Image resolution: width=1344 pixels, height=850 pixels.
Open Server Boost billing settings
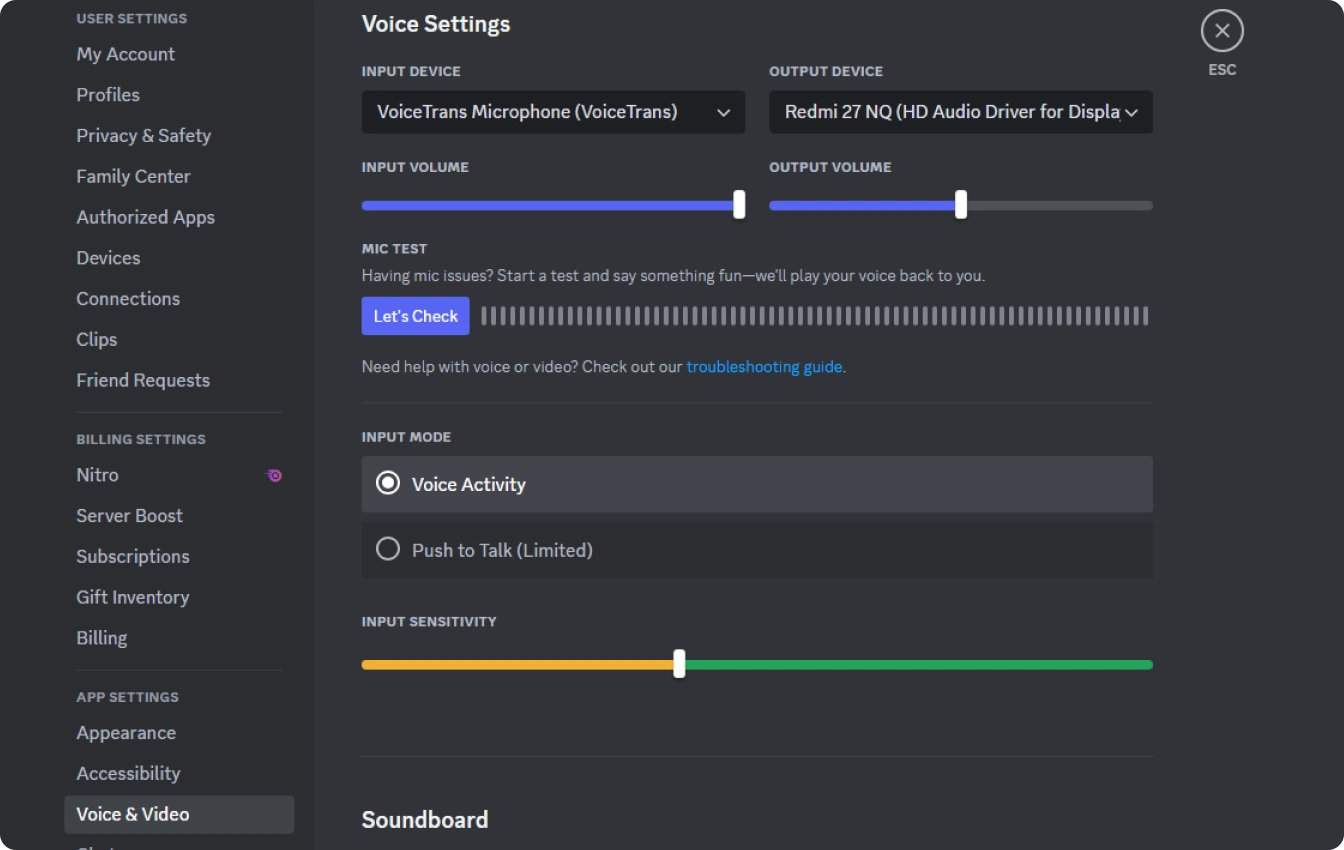[130, 516]
